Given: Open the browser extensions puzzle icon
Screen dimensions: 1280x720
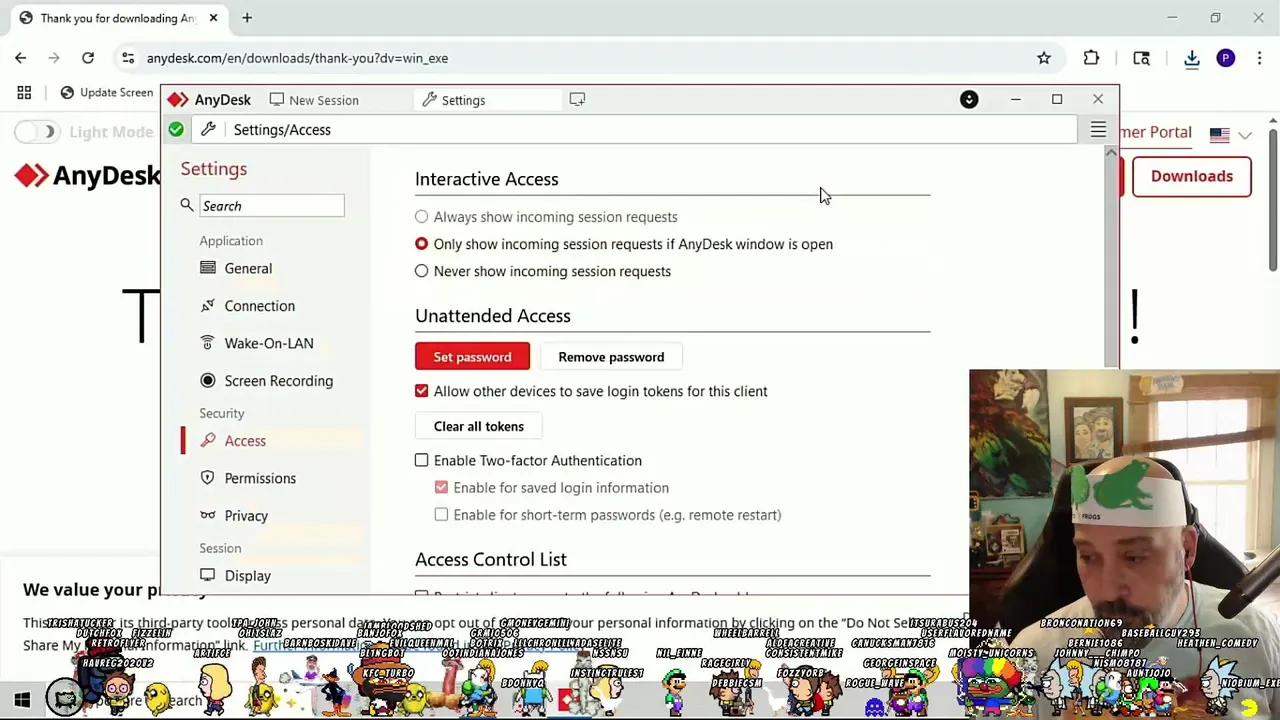Looking at the screenshot, I should tap(1091, 58).
